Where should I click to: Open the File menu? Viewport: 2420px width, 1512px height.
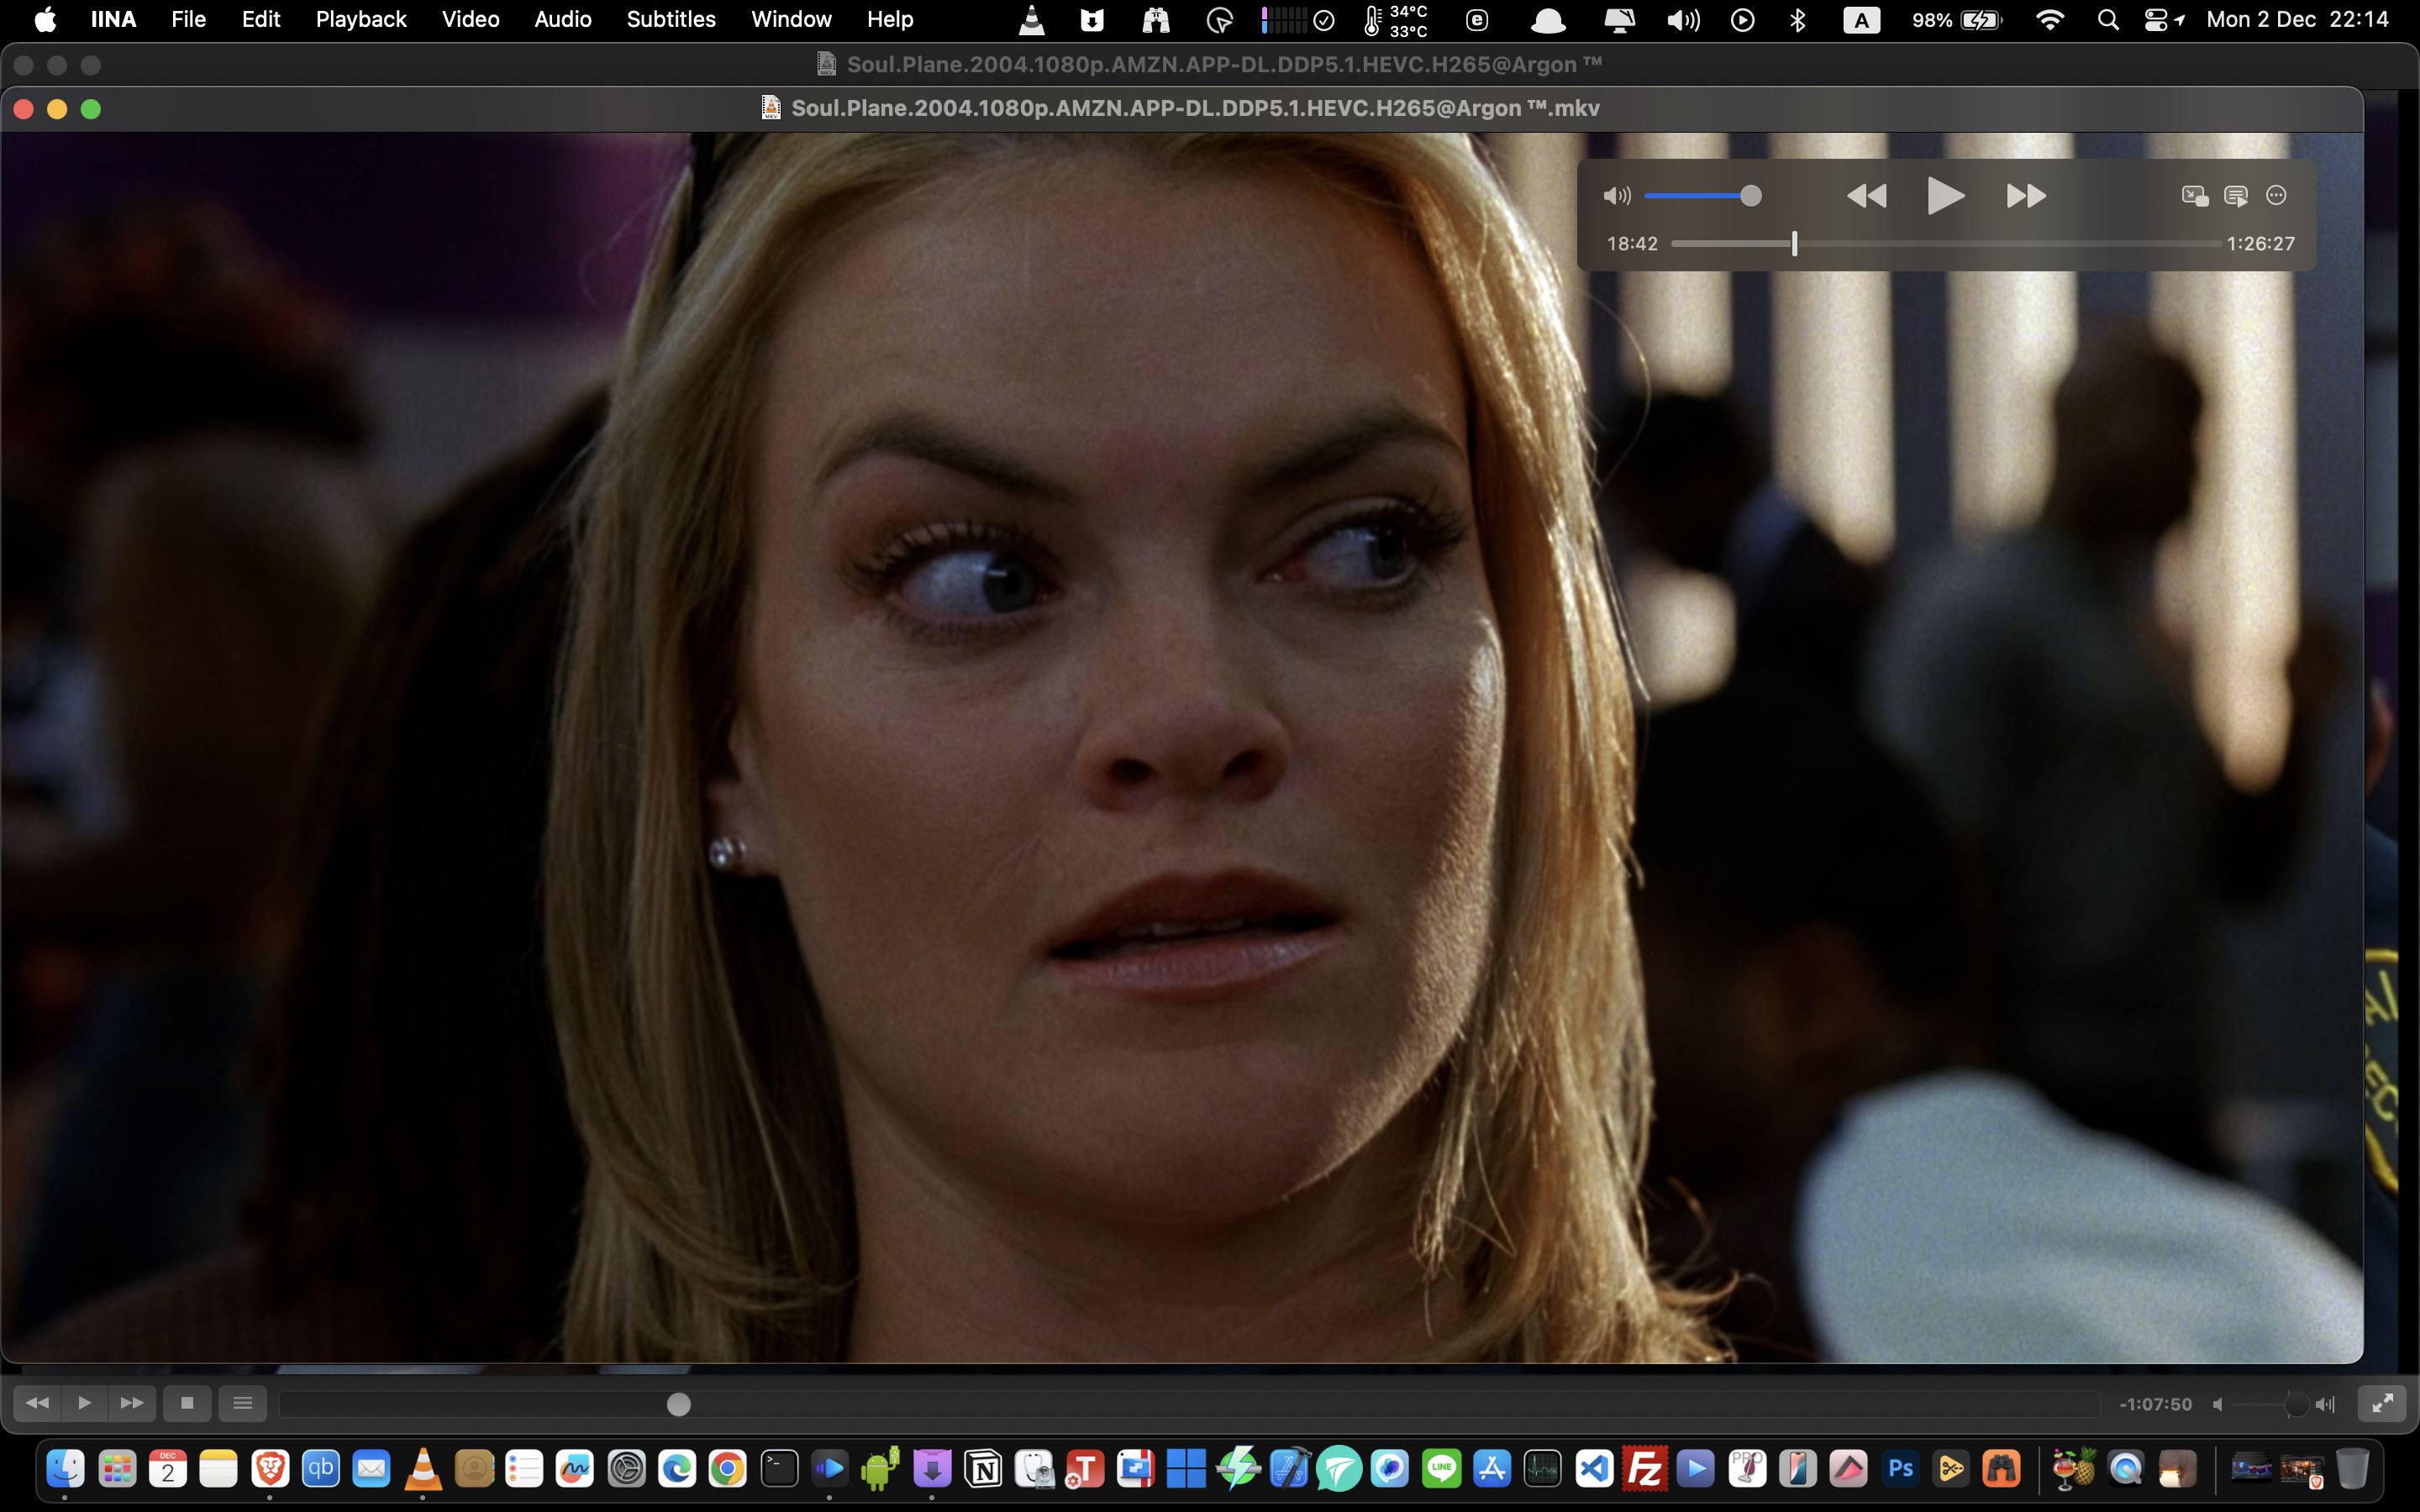tap(188, 19)
